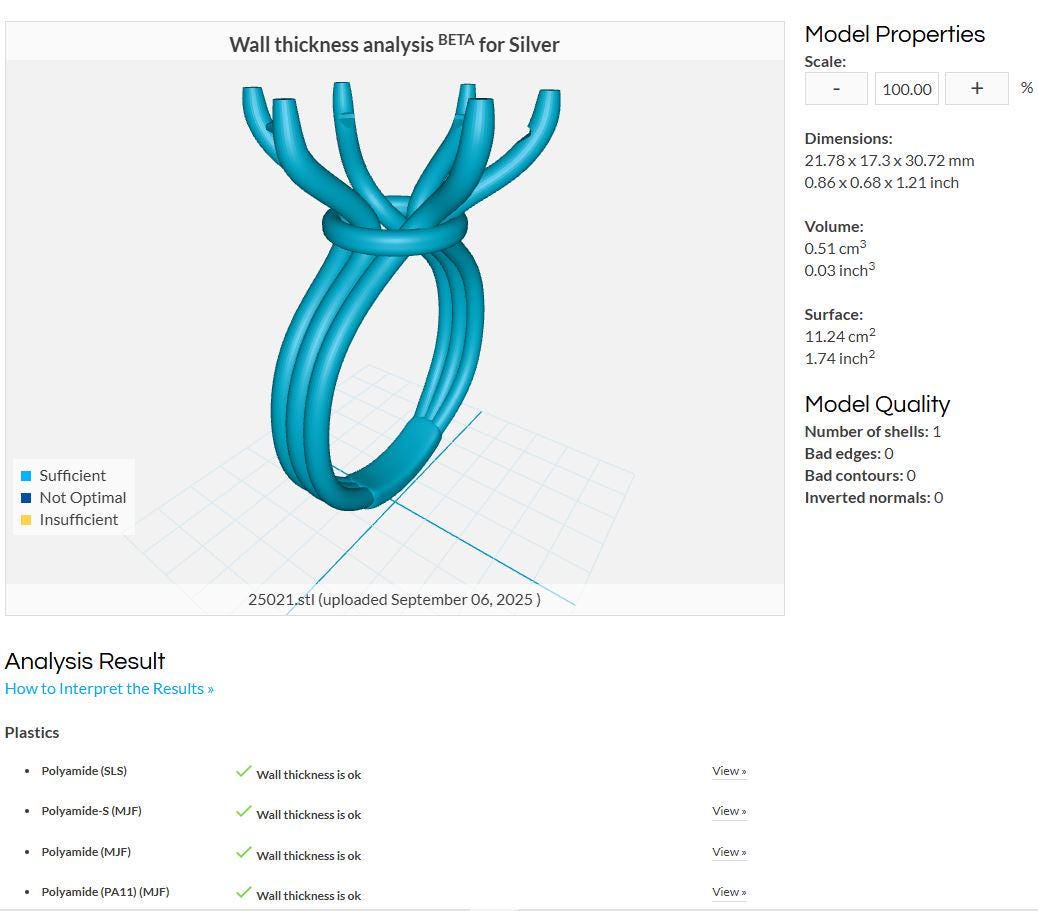
Task: Click the Not Optimal dark blue swatch
Action: tap(26, 498)
